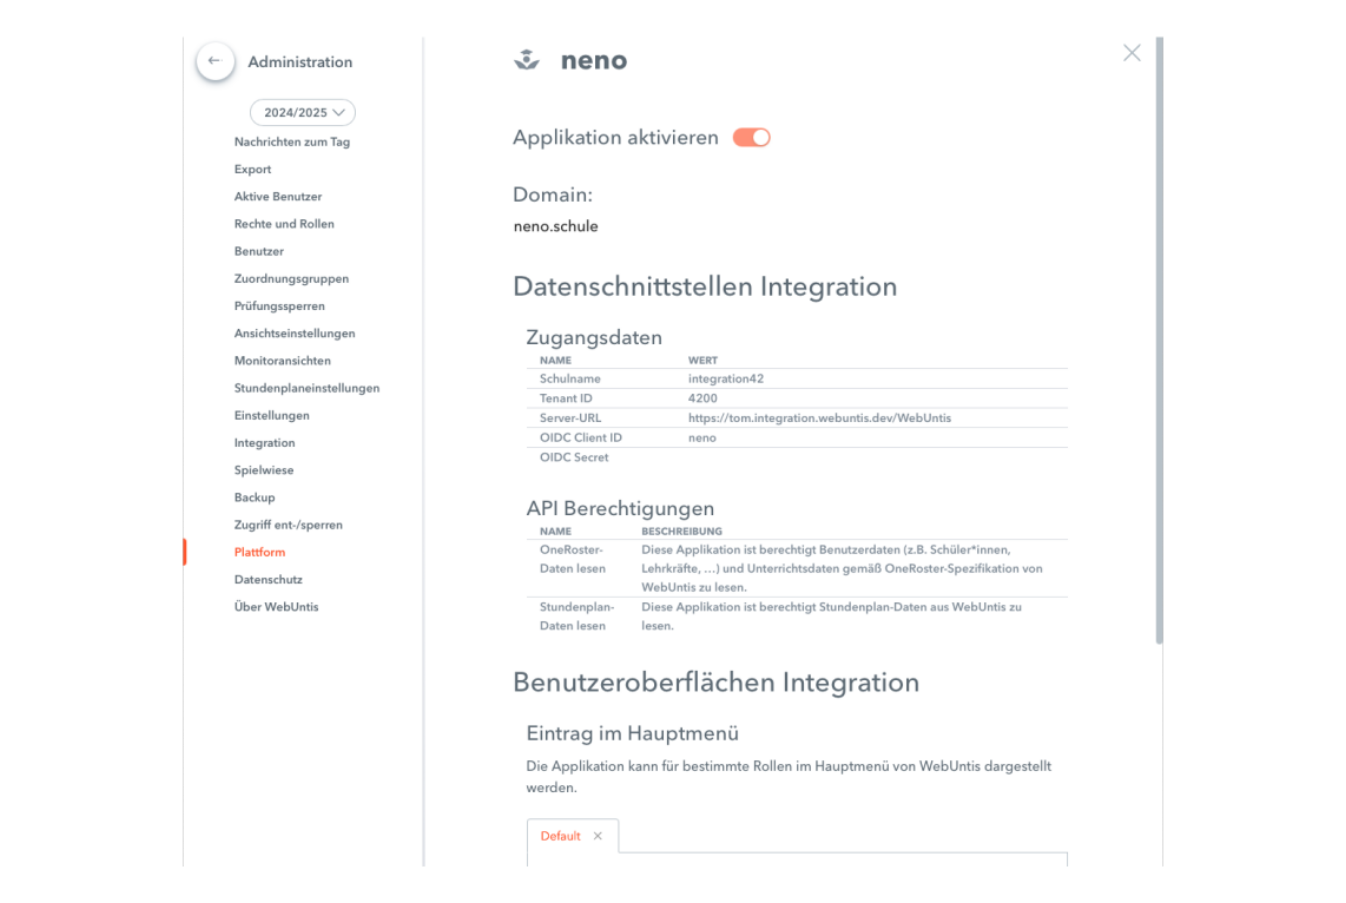1346x903 pixels.
Task: Select Integration in the sidebar
Action: click(264, 443)
